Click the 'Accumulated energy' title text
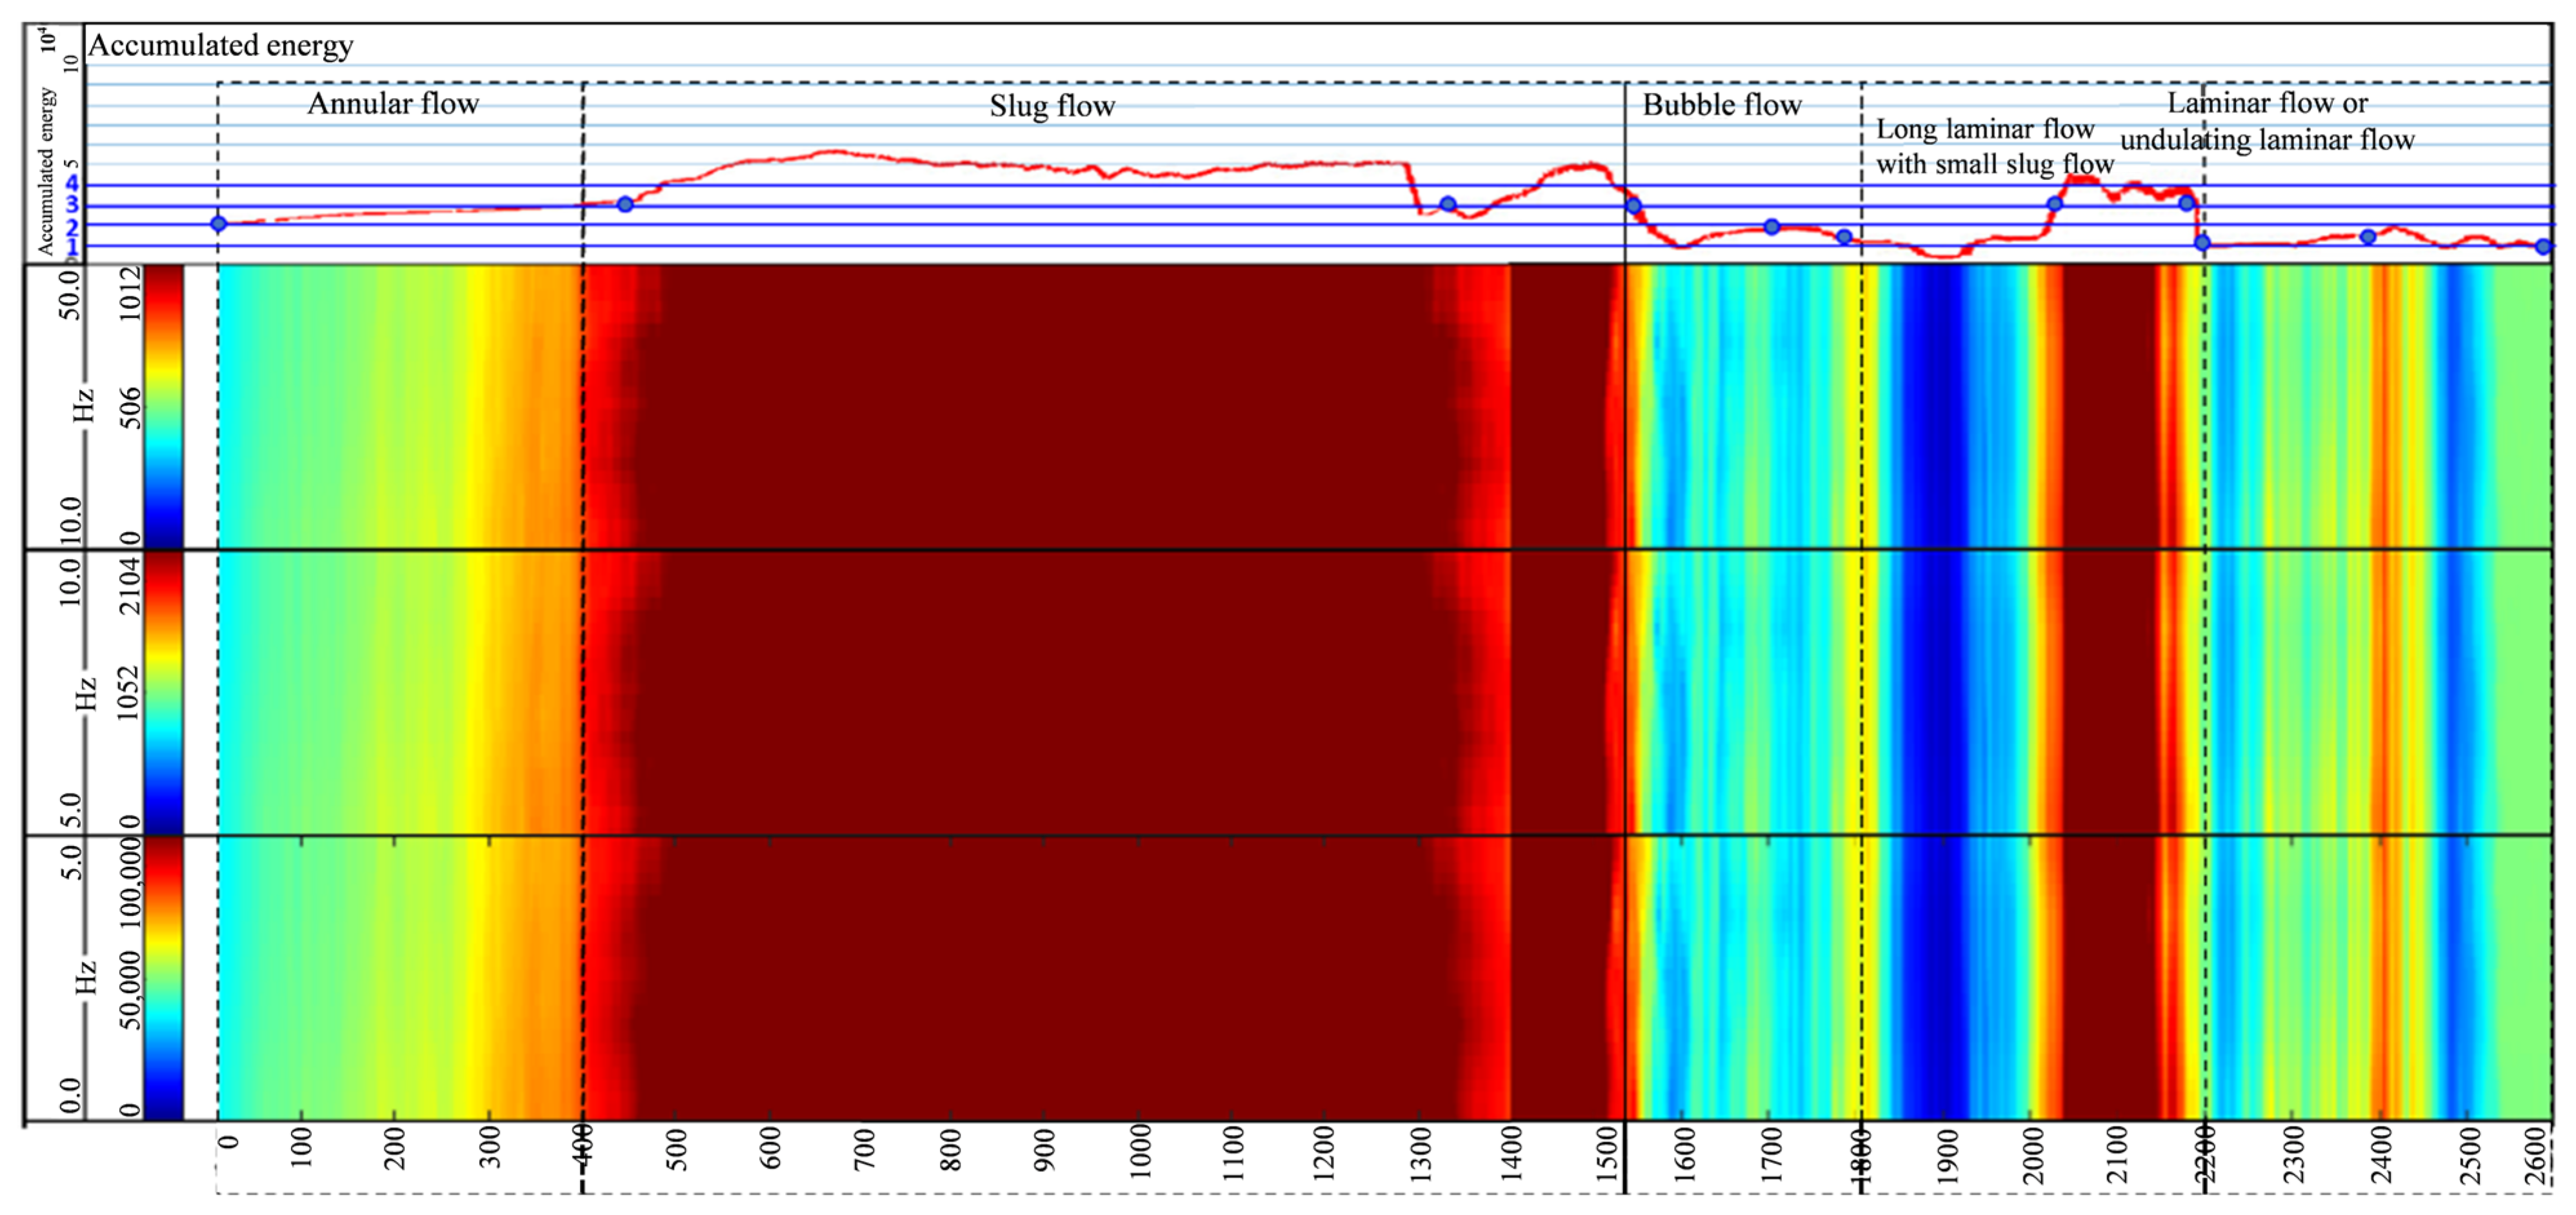The height and width of the screenshot is (1215, 2576). (221, 45)
